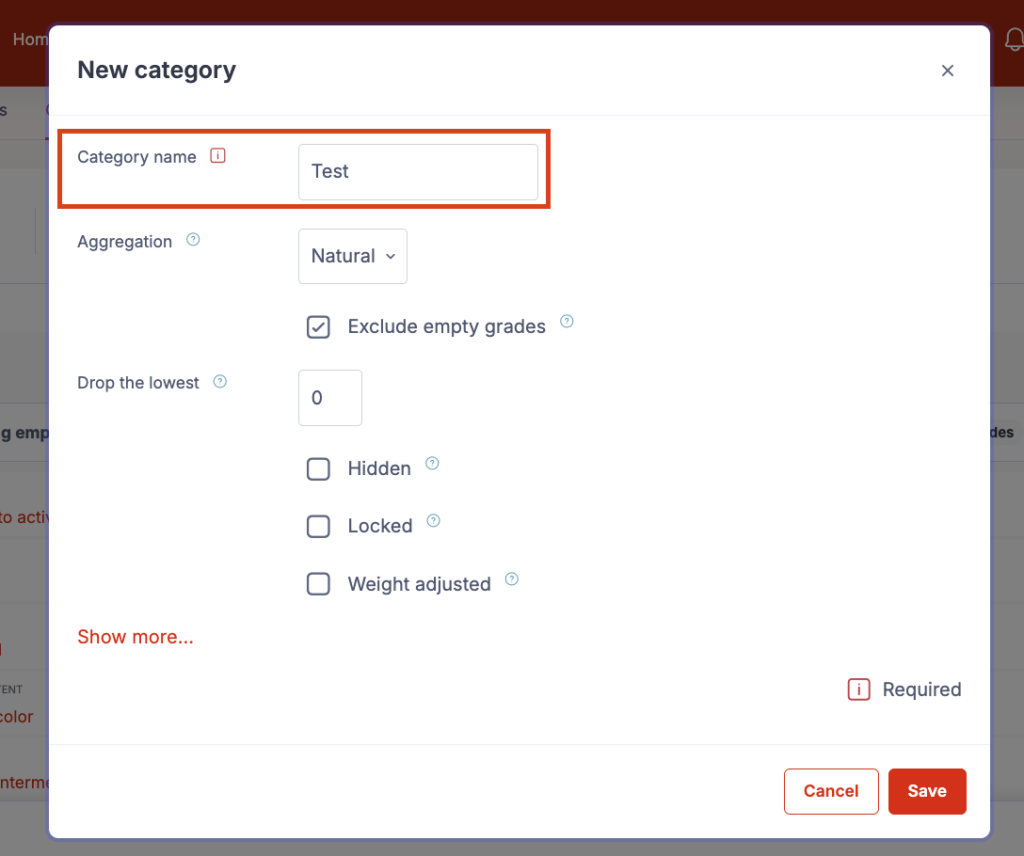Image resolution: width=1024 pixels, height=856 pixels.
Task: Save the new category
Action: click(x=927, y=791)
